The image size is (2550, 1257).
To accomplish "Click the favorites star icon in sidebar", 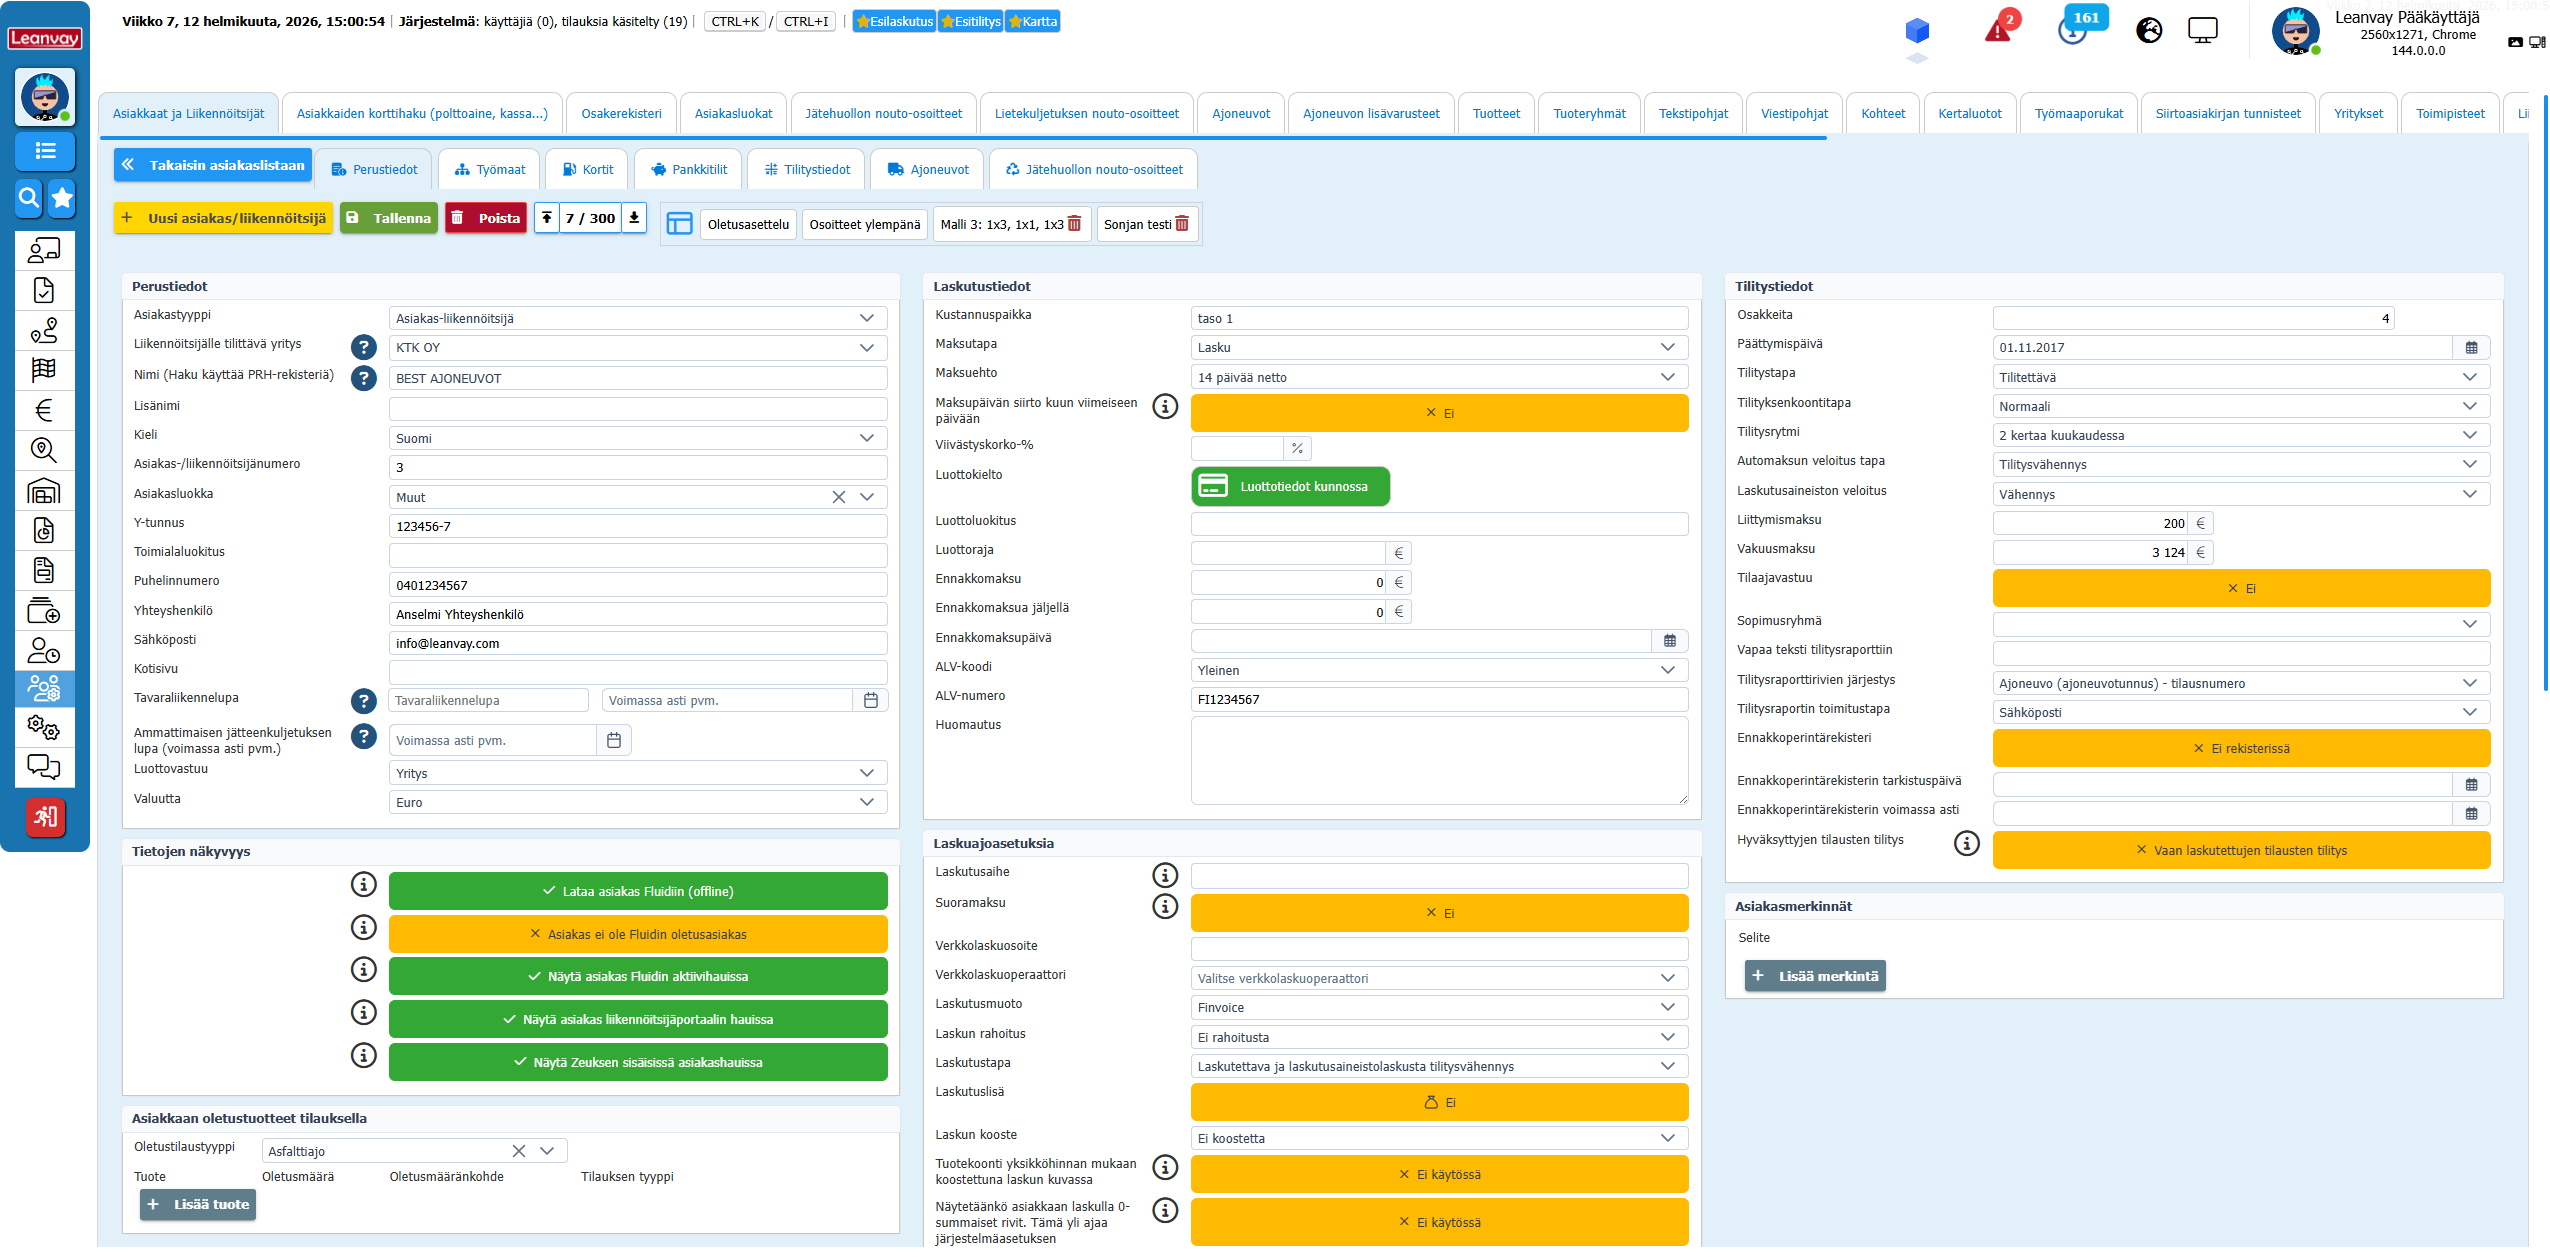I will [x=62, y=198].
